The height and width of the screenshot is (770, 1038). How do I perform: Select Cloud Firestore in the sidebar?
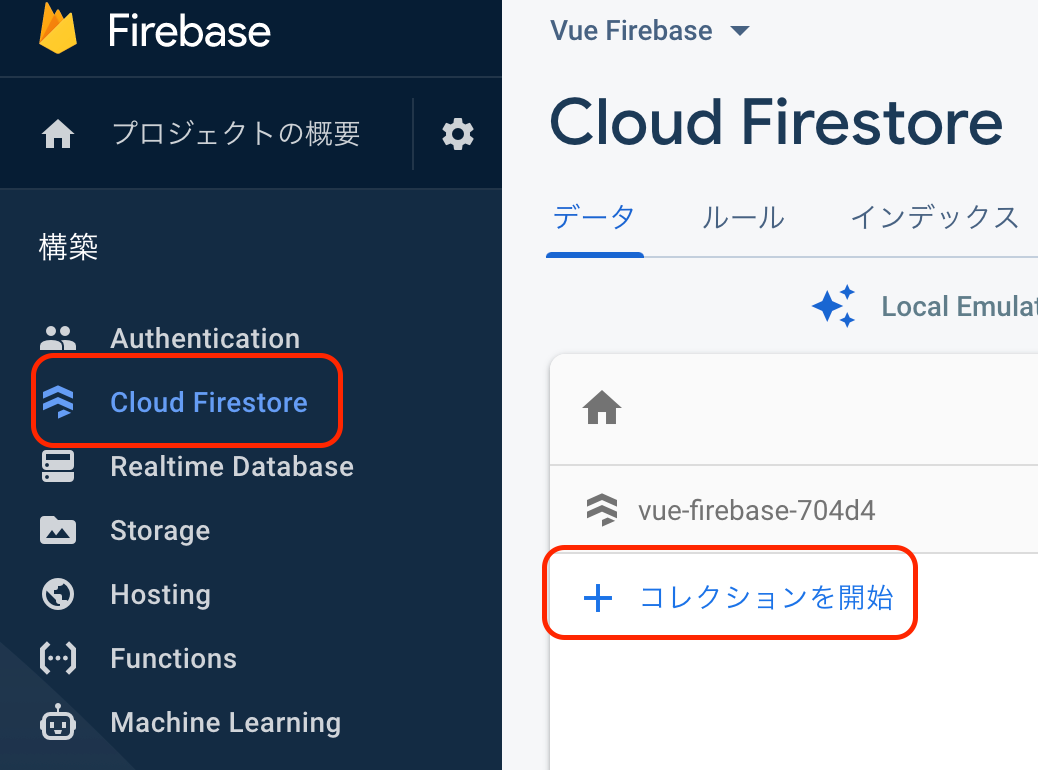(208, 401)
